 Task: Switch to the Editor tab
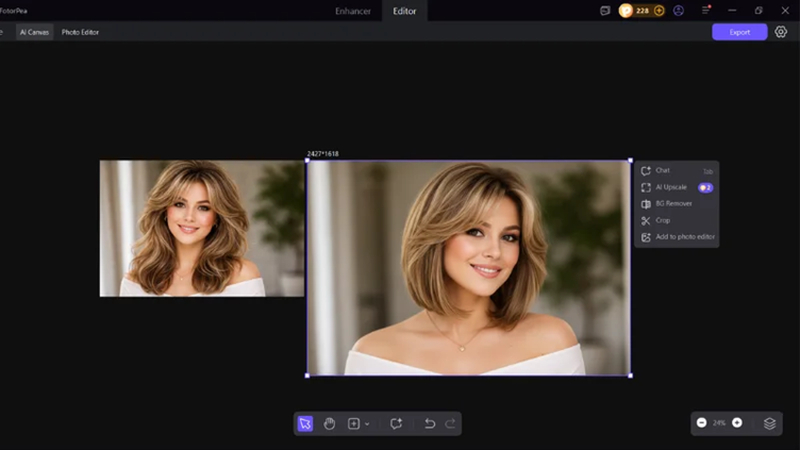click(x=405, y=11)
